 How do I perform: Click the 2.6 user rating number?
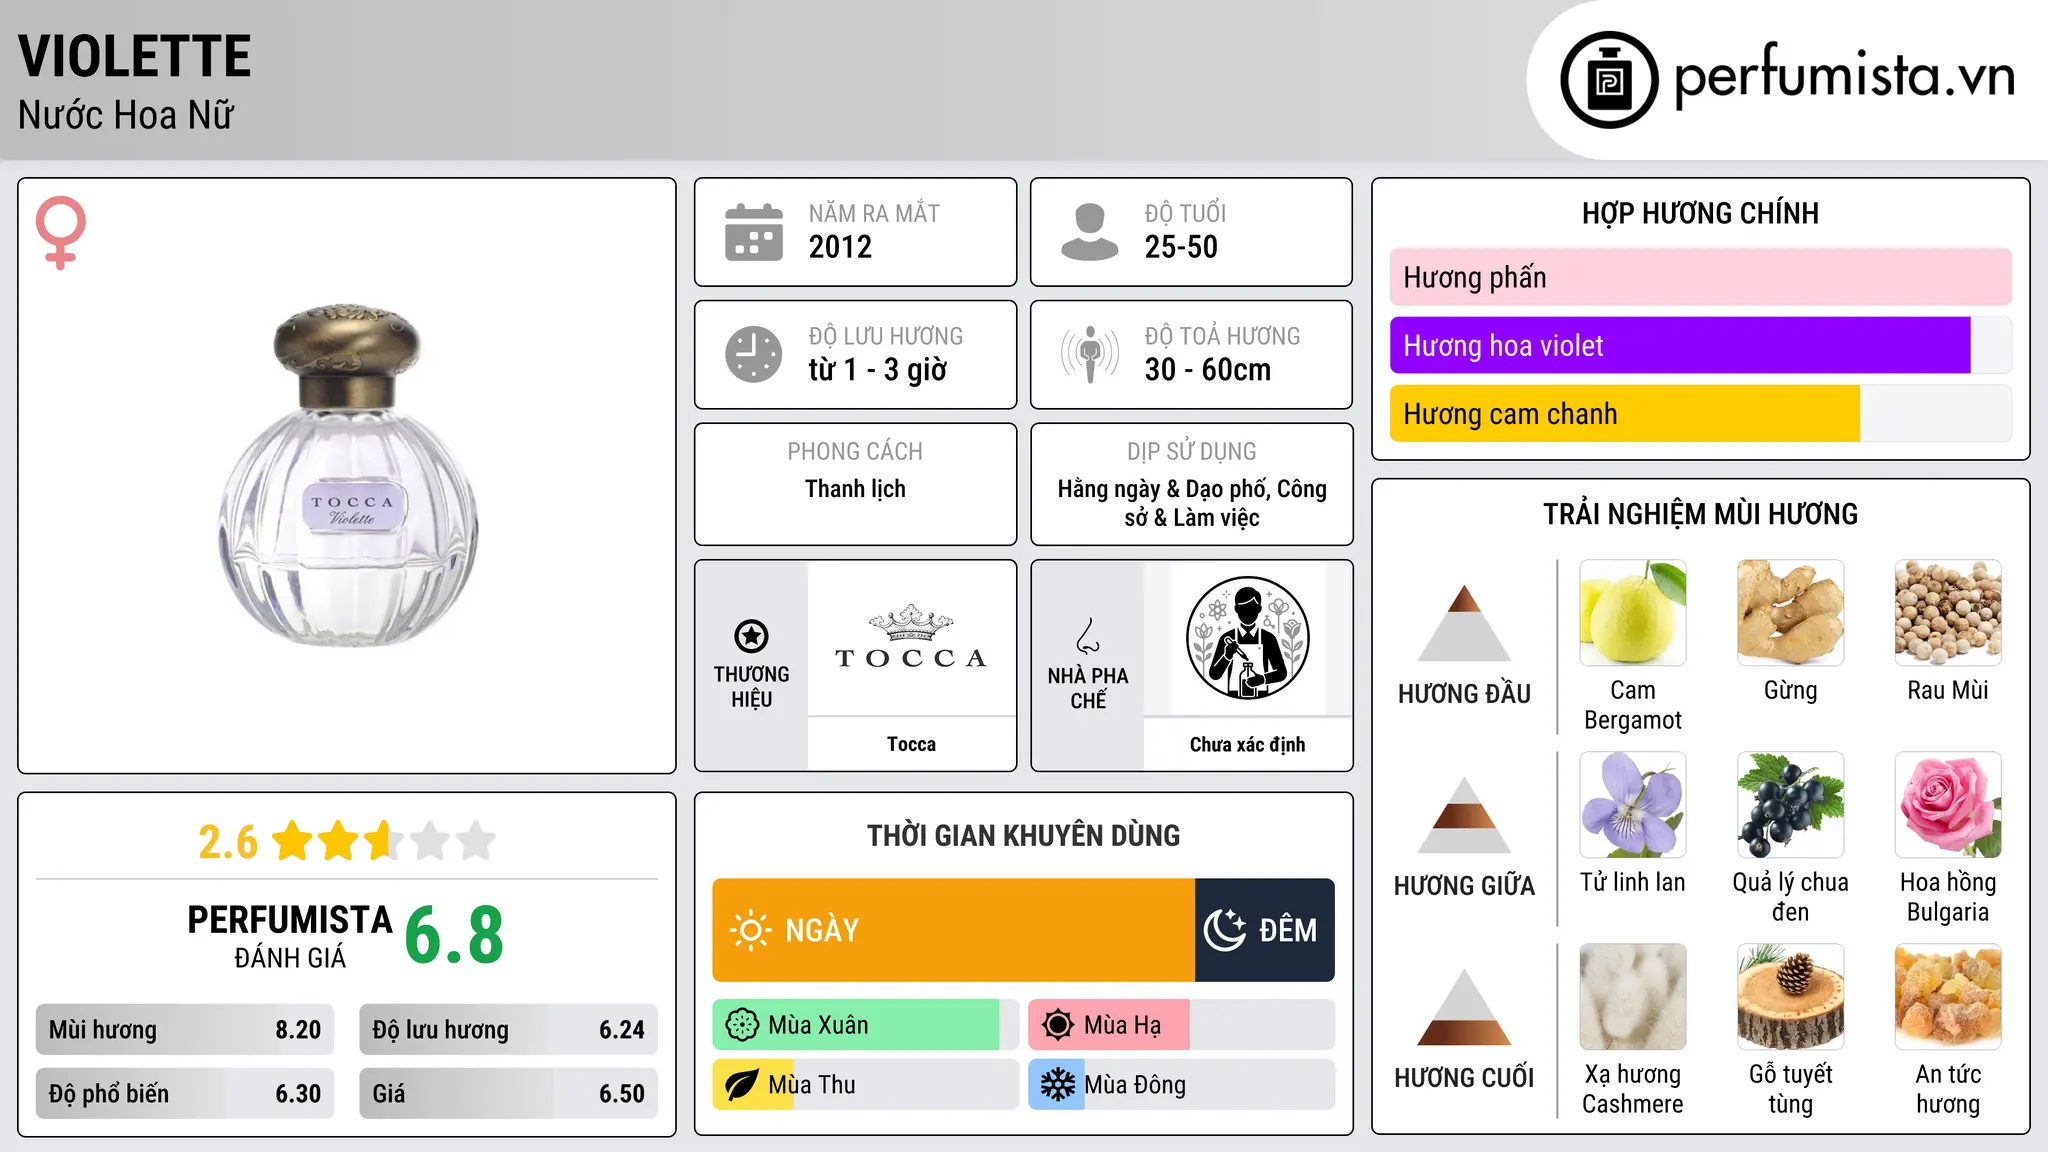pyautogui.click(x=228, y=842)
